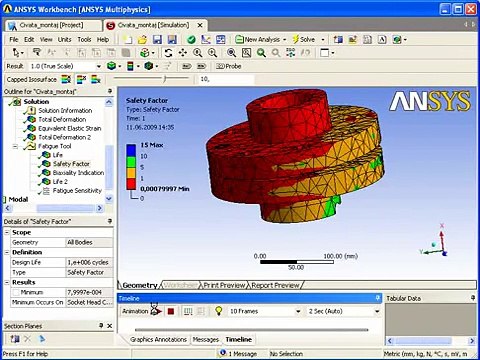This screenshot has height=360, width=480.
Task: Toggle the Minimum result checkbox
Action: tap(16, 292)
